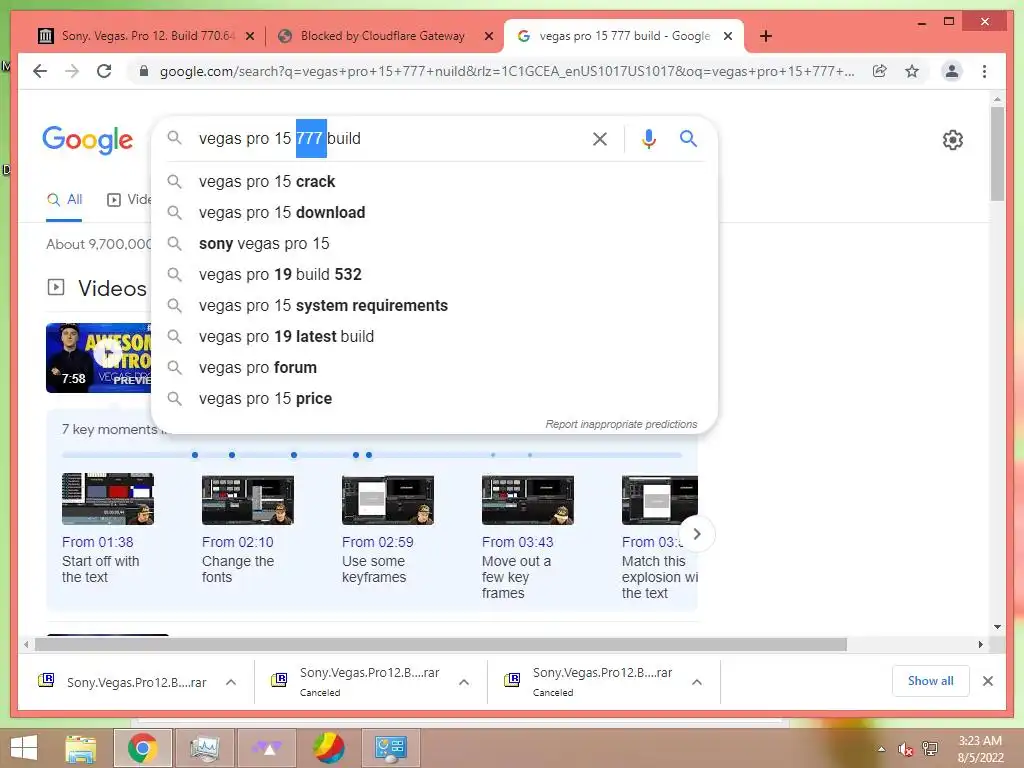The width and height of the screenshot is (1024, 768).
Task: Switch to Sony Vegas Pro 12 Build tab
Action: pos(148,36)
